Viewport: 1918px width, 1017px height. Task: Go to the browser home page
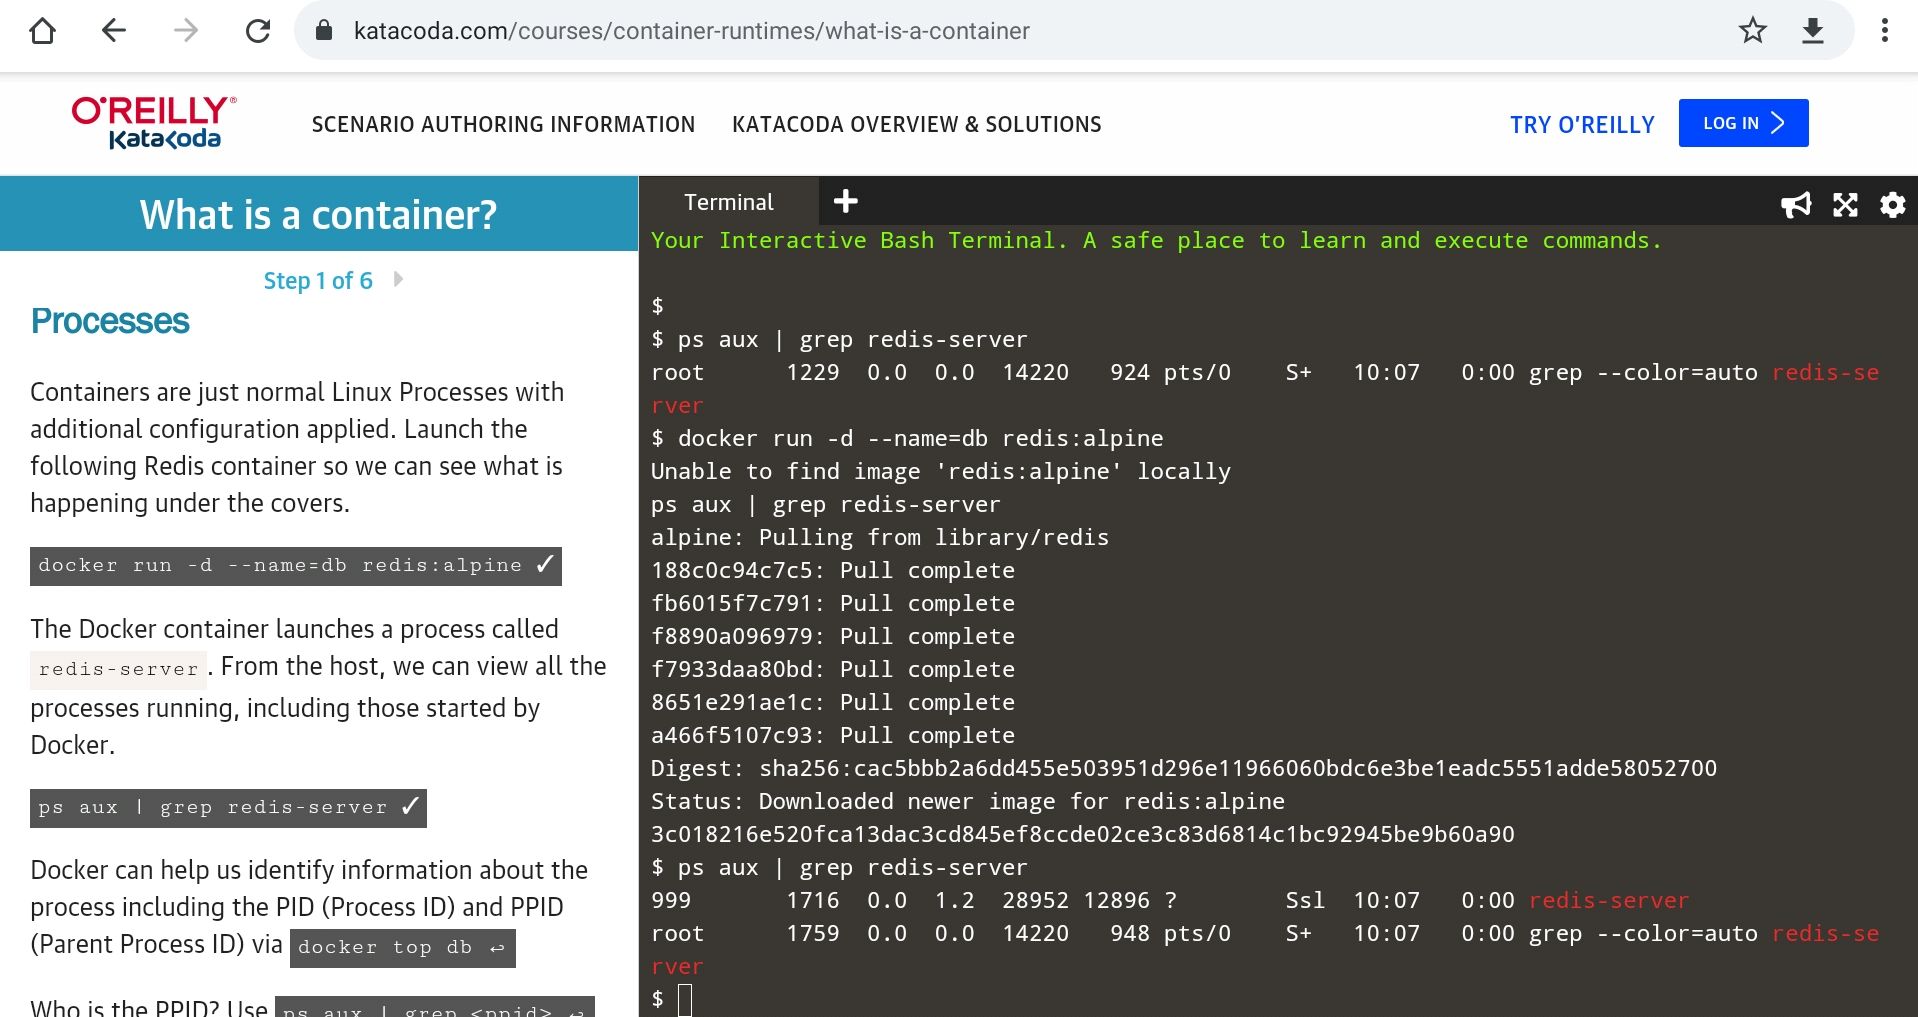coord(42,31)
